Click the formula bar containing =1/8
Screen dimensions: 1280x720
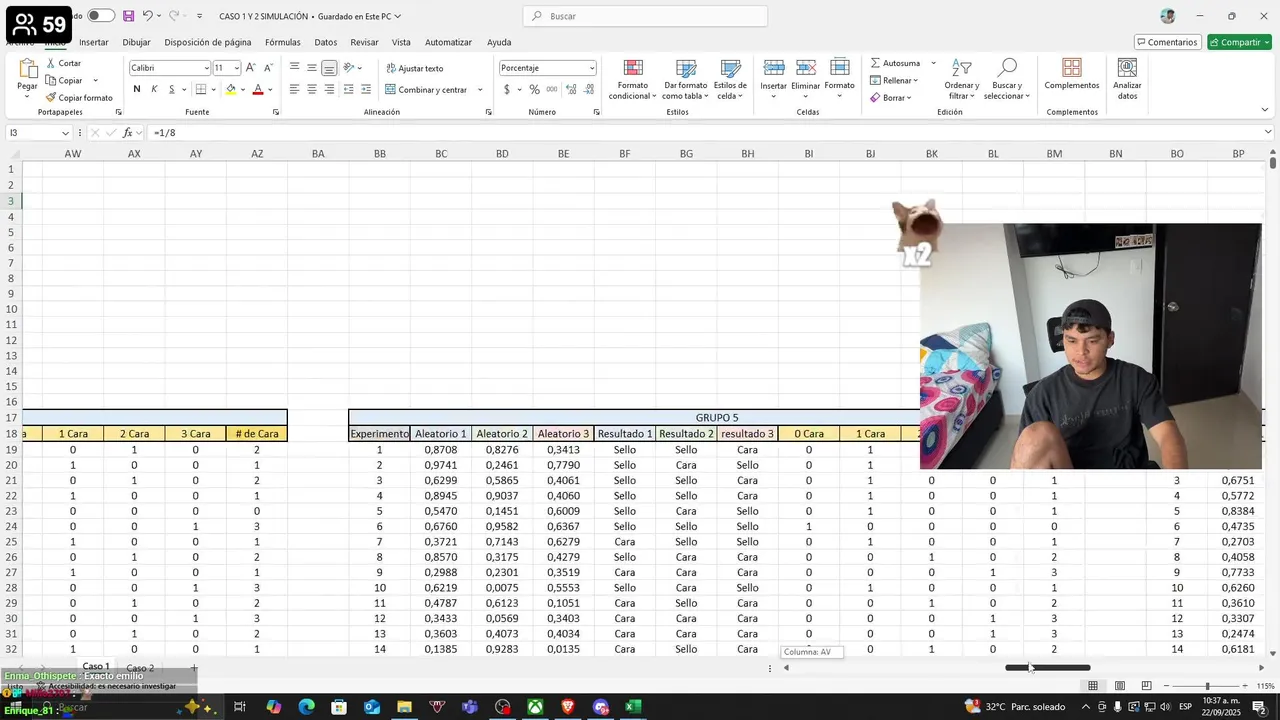coord(708,133)
